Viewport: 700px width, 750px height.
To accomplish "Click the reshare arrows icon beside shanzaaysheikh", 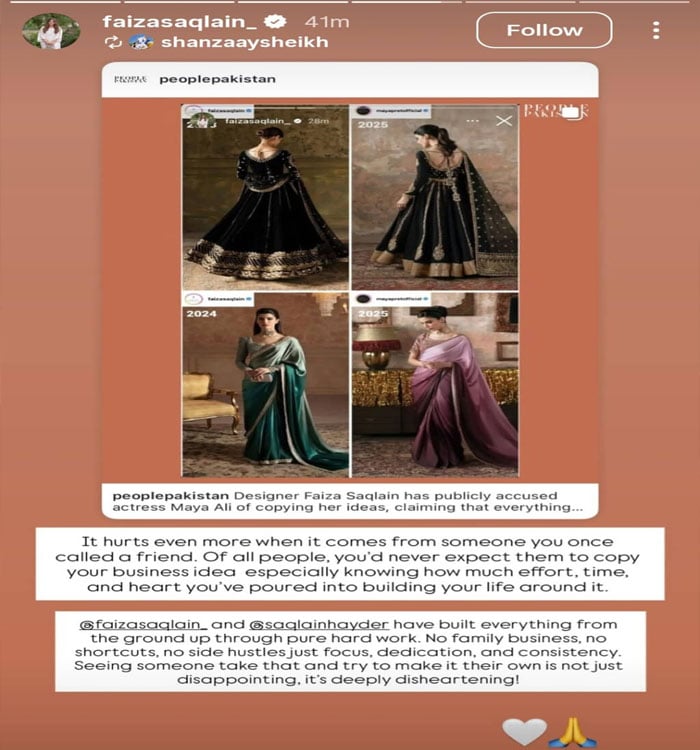I will [x=113, y=42].
